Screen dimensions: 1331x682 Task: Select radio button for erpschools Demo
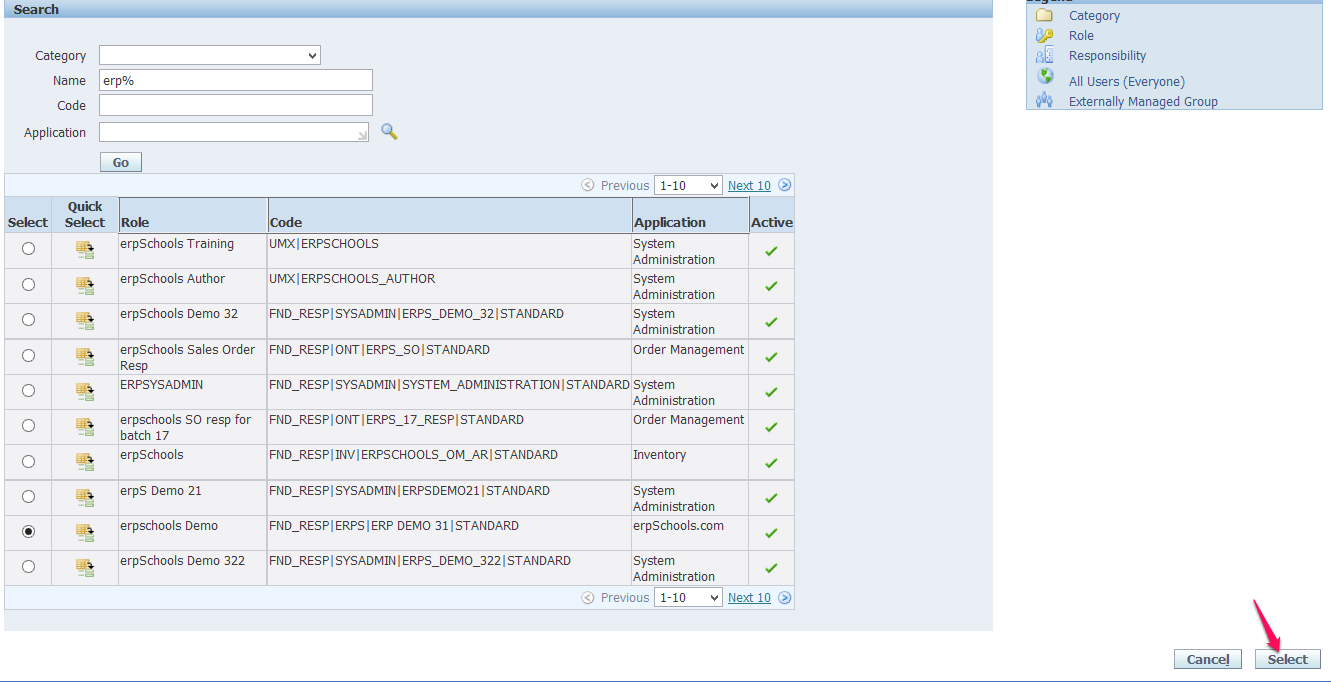(x=28, y=532)
